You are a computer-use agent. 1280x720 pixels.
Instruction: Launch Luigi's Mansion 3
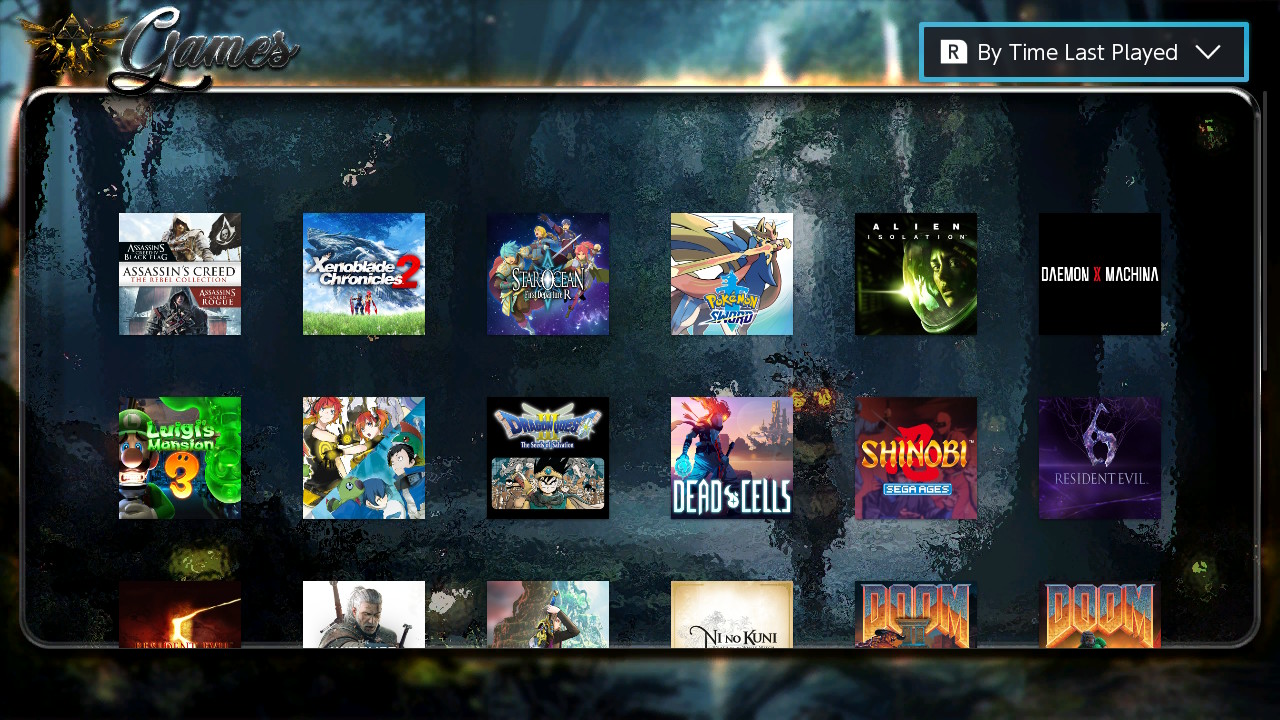pos(180,458)
